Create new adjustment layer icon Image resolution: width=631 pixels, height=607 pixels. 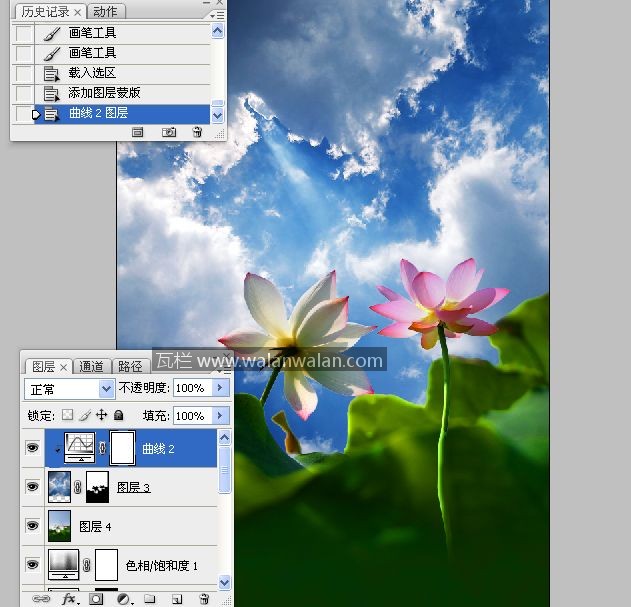[123, 599]
